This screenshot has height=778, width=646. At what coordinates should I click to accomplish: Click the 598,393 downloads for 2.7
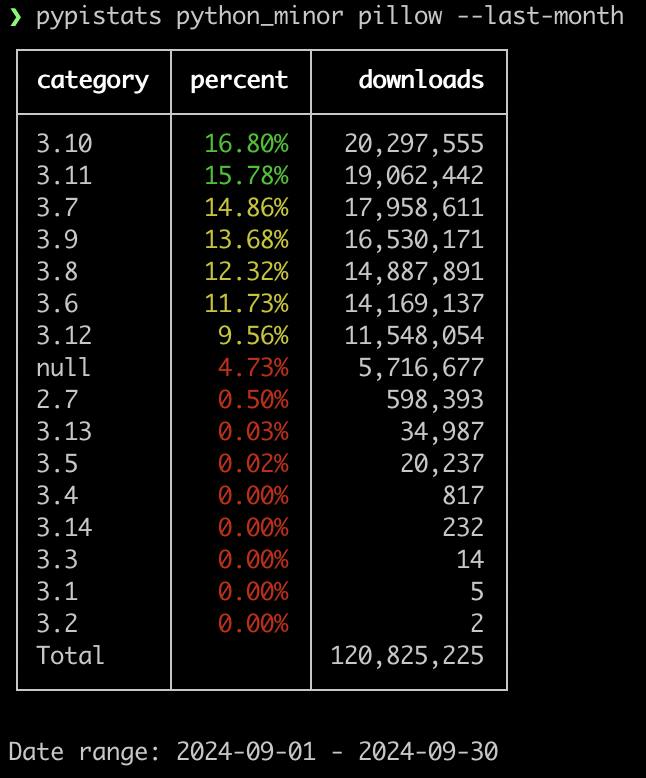(x=435, y=399)
